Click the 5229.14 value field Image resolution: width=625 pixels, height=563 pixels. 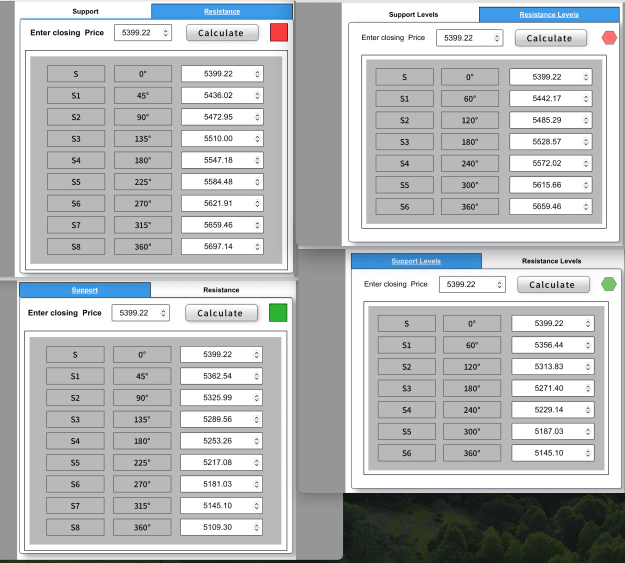pyautogui.click(x=553, y=409)
